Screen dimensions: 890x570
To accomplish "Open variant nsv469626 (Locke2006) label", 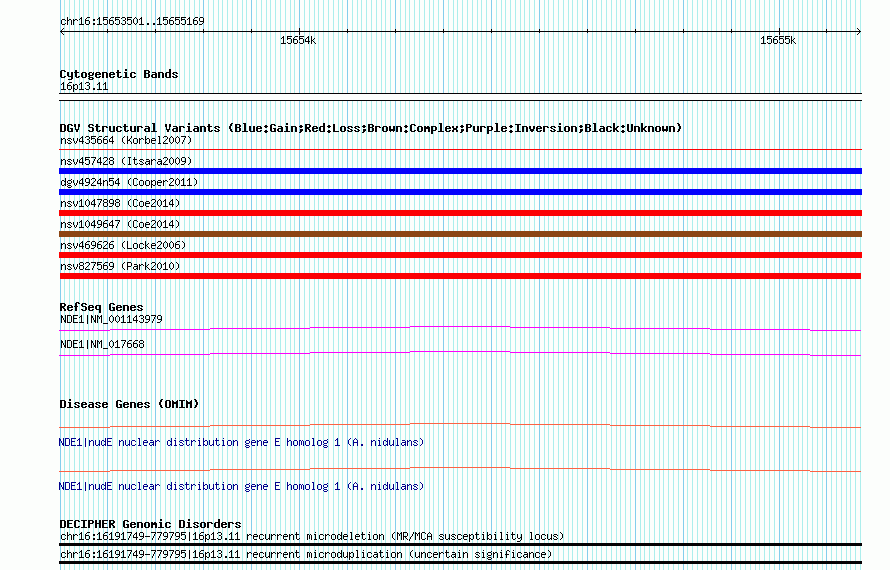I will click(123, 245).
